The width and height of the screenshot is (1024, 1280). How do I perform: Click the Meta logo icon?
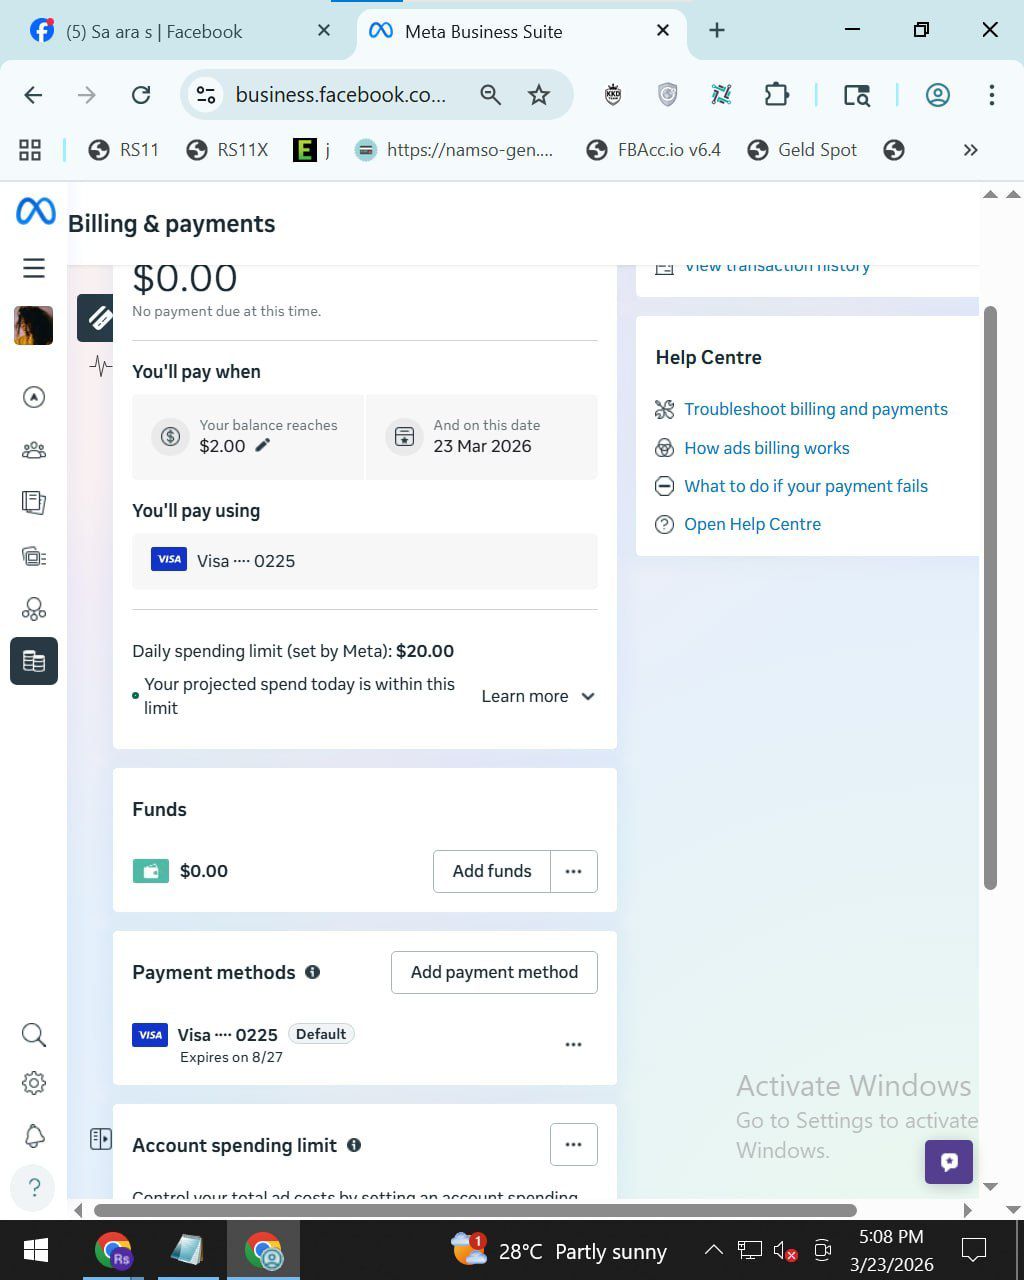(35, 212)
